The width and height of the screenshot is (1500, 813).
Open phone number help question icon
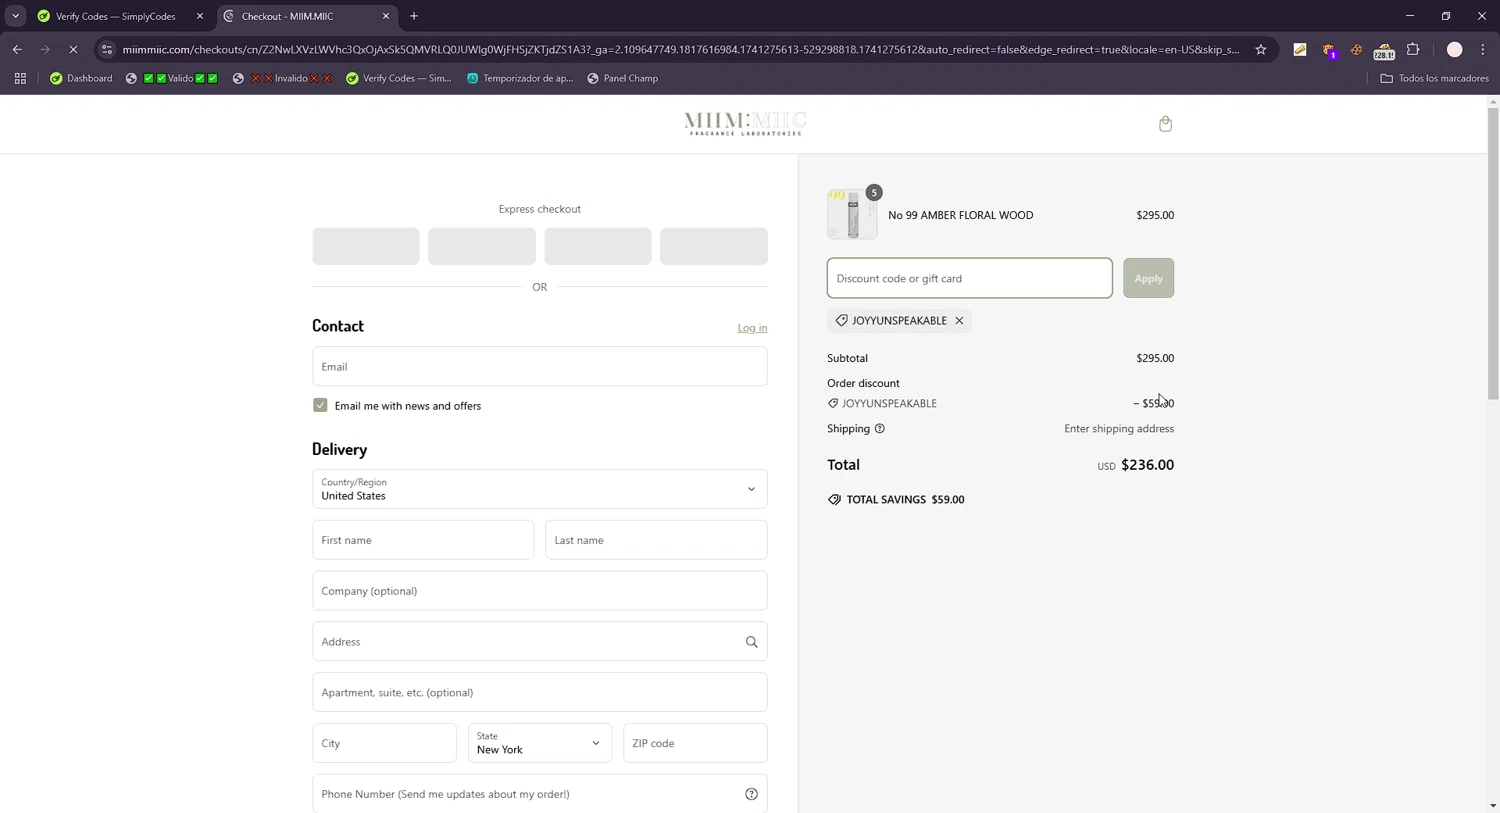tap(751, 794)
